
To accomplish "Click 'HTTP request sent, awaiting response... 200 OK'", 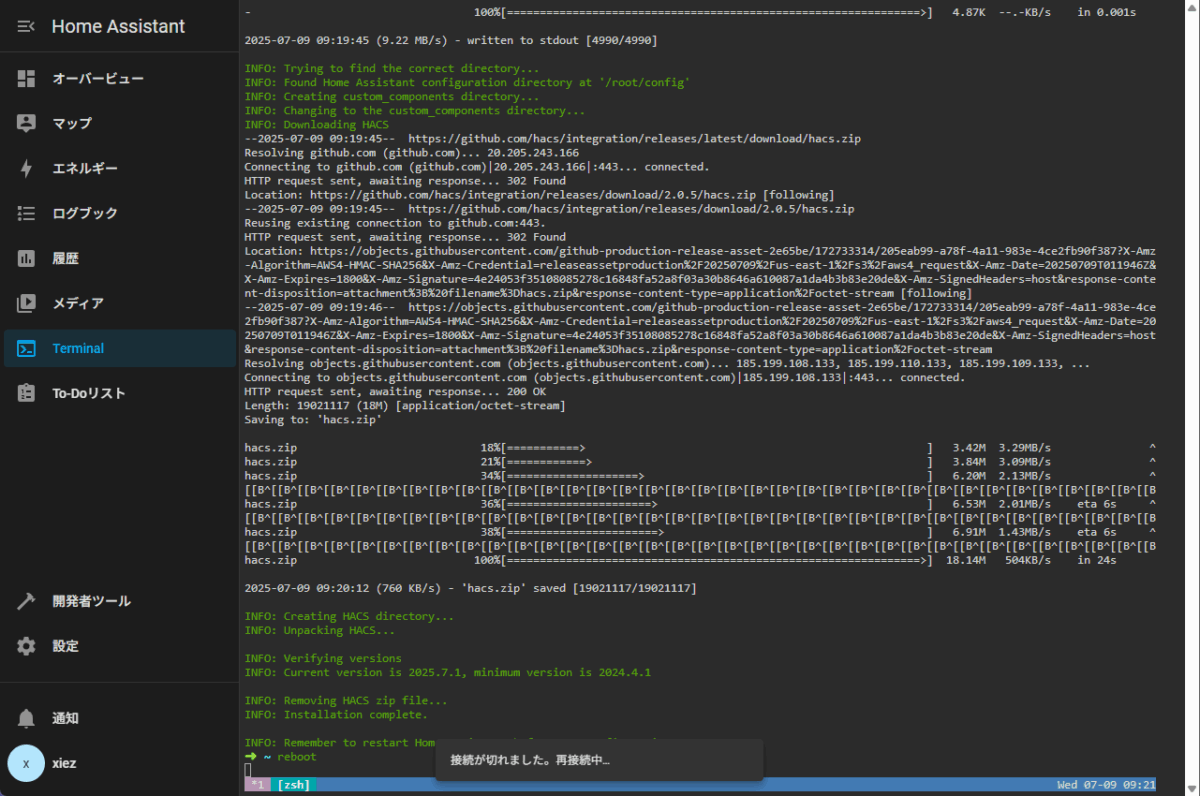I will point(395,392).
